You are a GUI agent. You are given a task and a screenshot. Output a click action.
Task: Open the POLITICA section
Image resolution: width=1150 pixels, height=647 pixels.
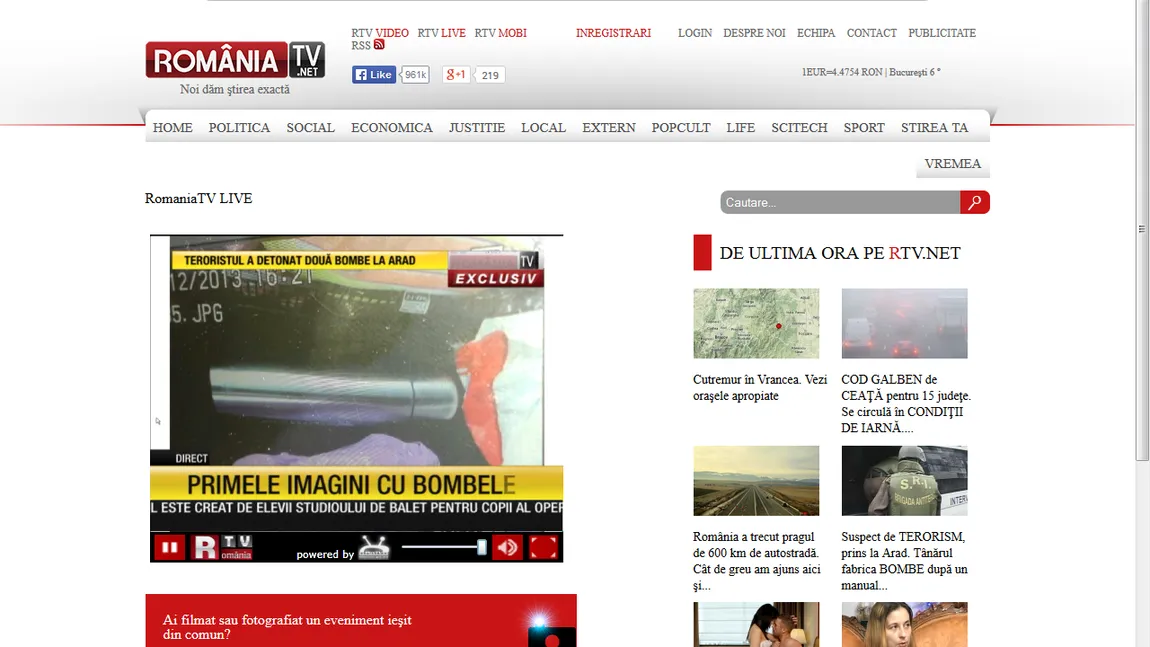click(239, 128)
